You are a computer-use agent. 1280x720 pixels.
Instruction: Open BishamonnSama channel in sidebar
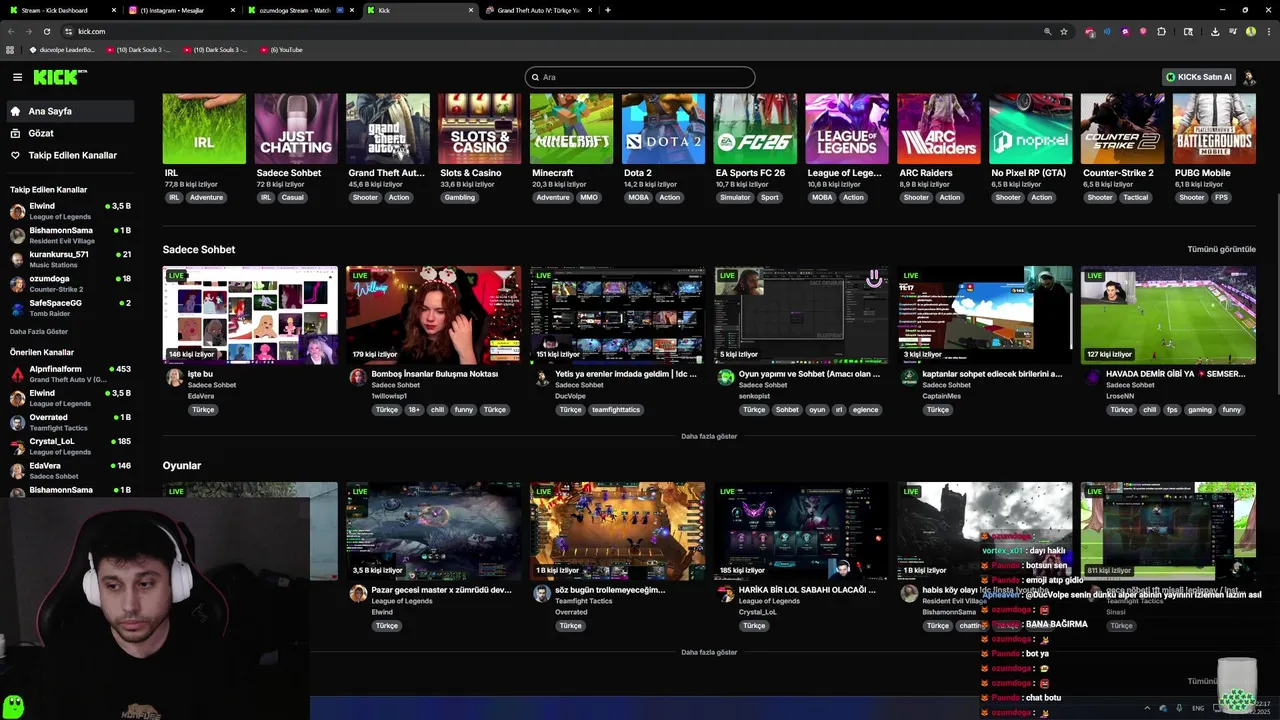point(70,235)
